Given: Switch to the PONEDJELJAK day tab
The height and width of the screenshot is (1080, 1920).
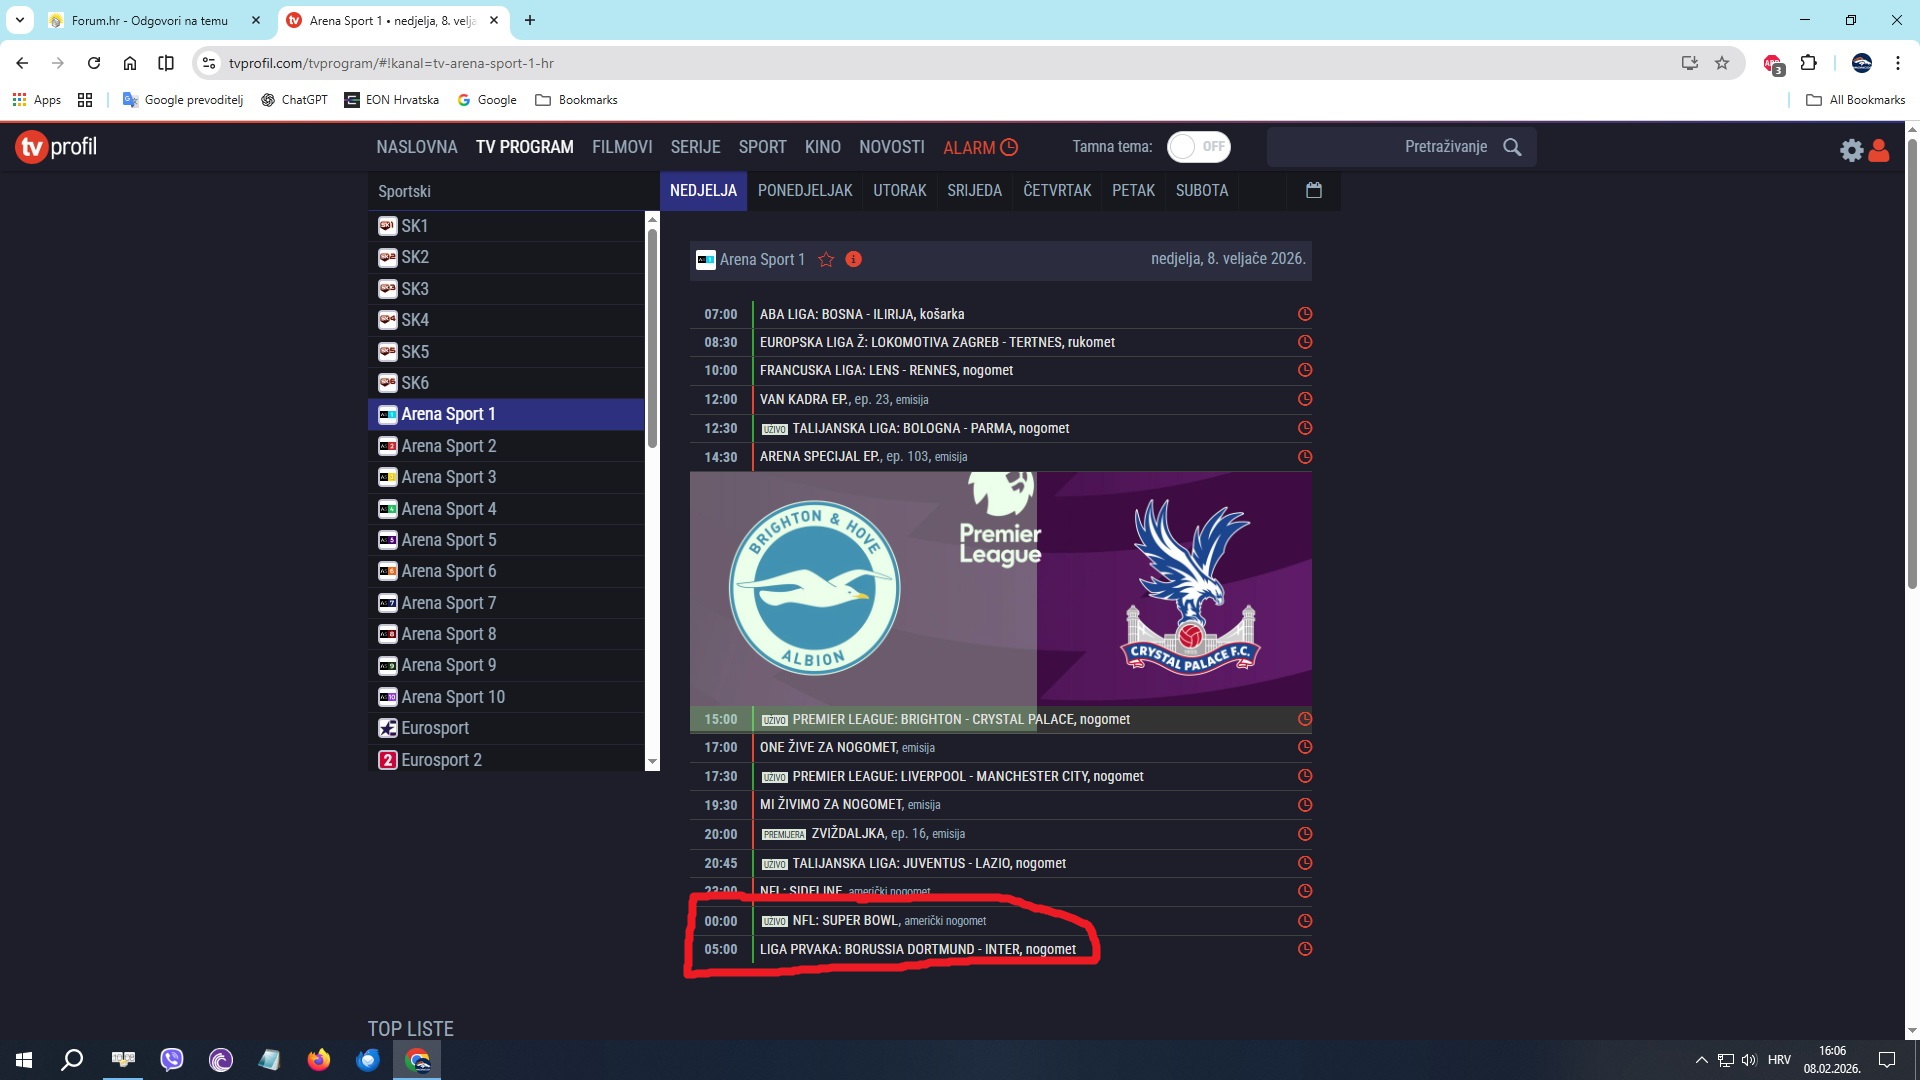Looking at the screenshot, I should point(804,190).
